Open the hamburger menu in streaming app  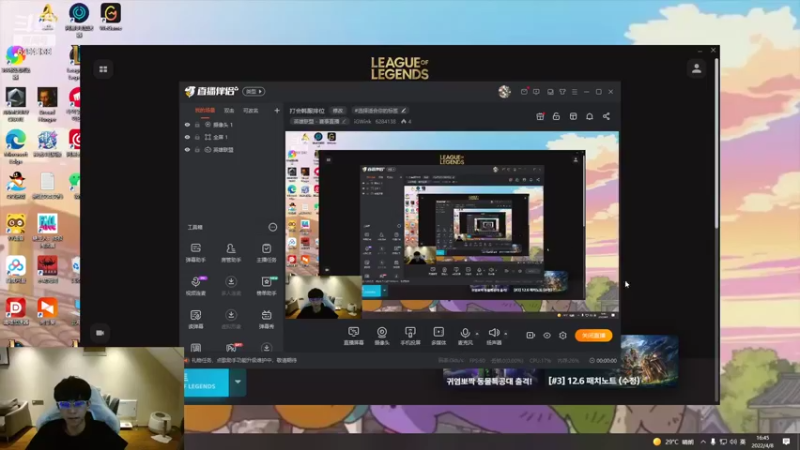coord(574,92)
